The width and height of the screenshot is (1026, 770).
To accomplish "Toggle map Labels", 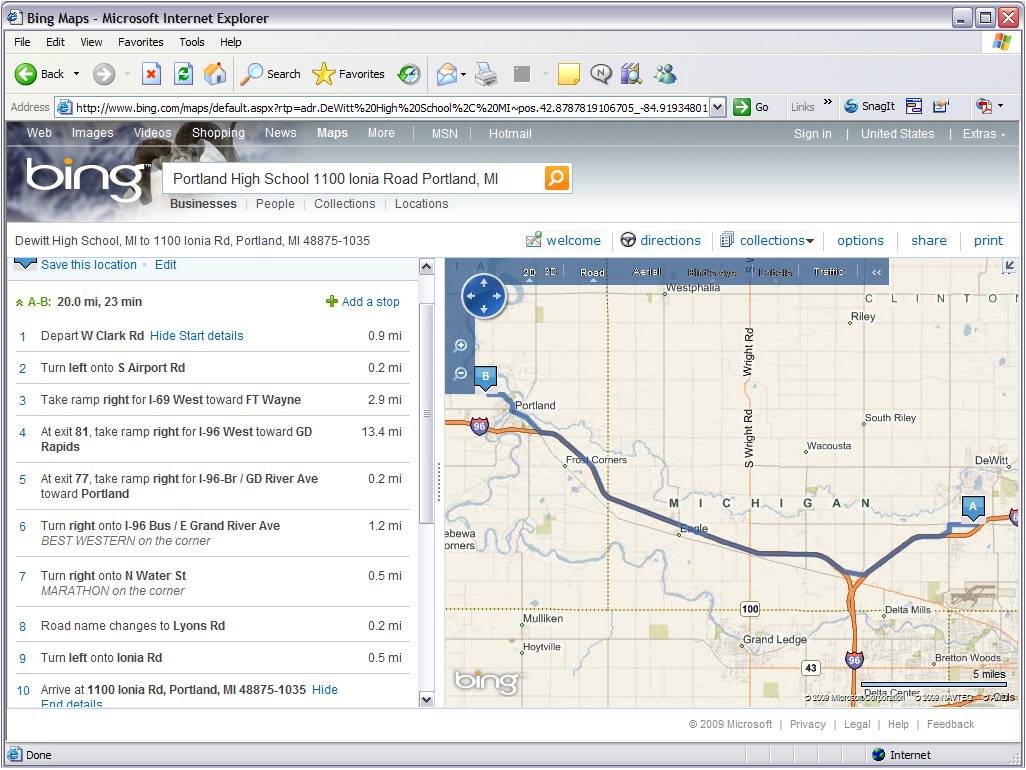I will point(775,272).
